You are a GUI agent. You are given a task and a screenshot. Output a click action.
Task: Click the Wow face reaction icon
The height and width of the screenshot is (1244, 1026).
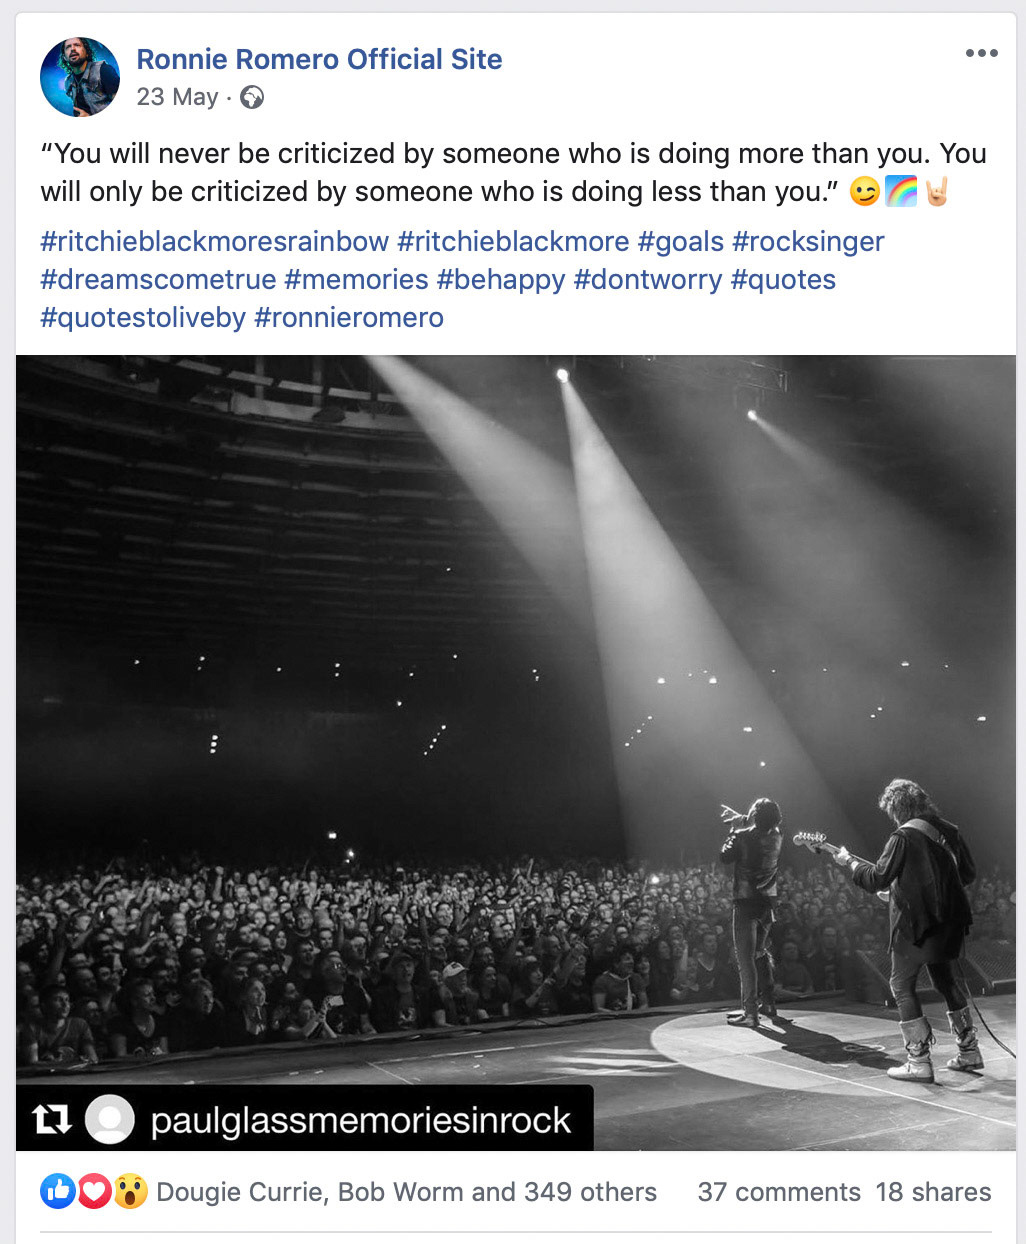coord(130,1191)
